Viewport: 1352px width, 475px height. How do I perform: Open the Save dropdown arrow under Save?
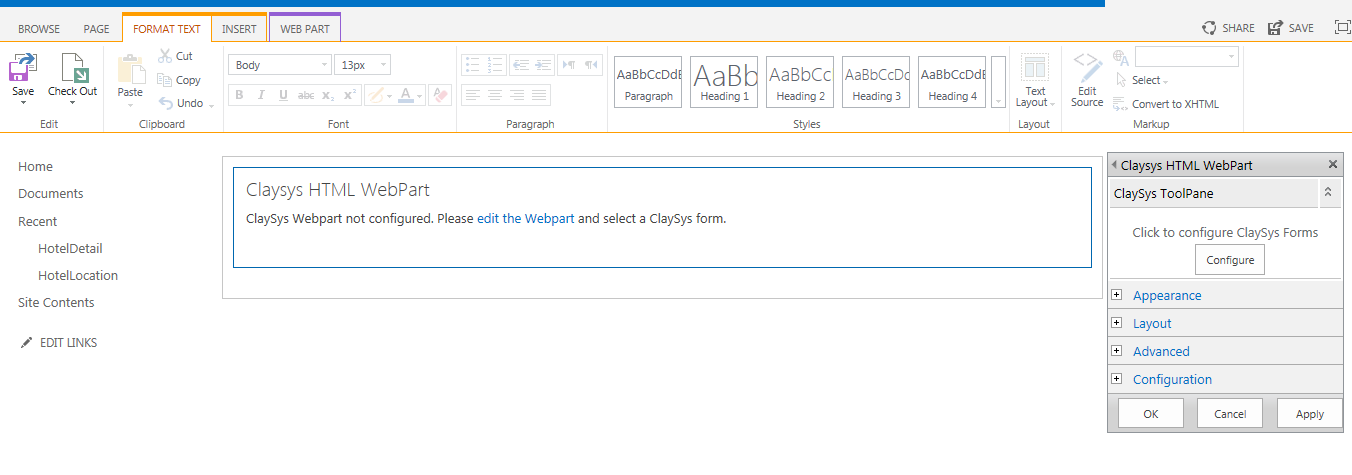(x=22, y=102)
